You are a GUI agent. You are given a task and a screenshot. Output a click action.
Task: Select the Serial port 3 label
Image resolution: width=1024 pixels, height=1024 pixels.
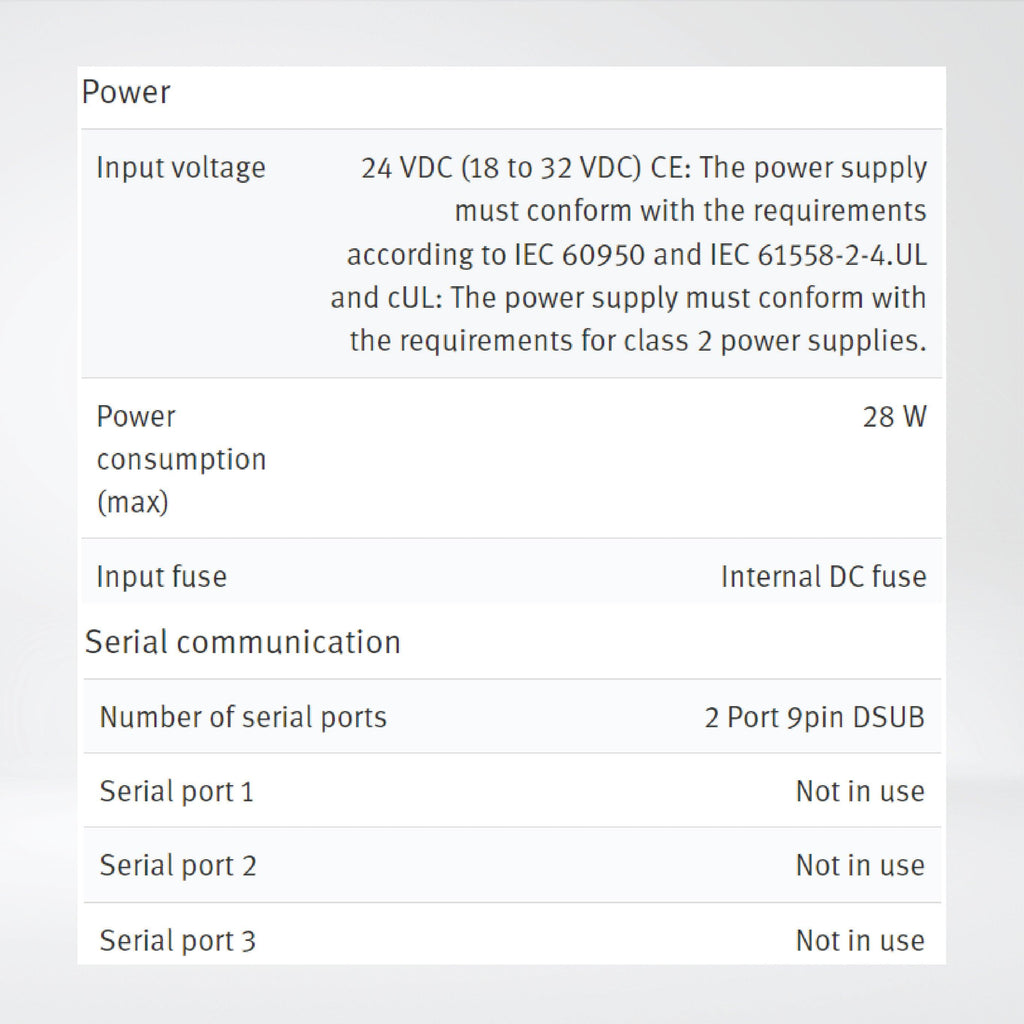[177, 941]
